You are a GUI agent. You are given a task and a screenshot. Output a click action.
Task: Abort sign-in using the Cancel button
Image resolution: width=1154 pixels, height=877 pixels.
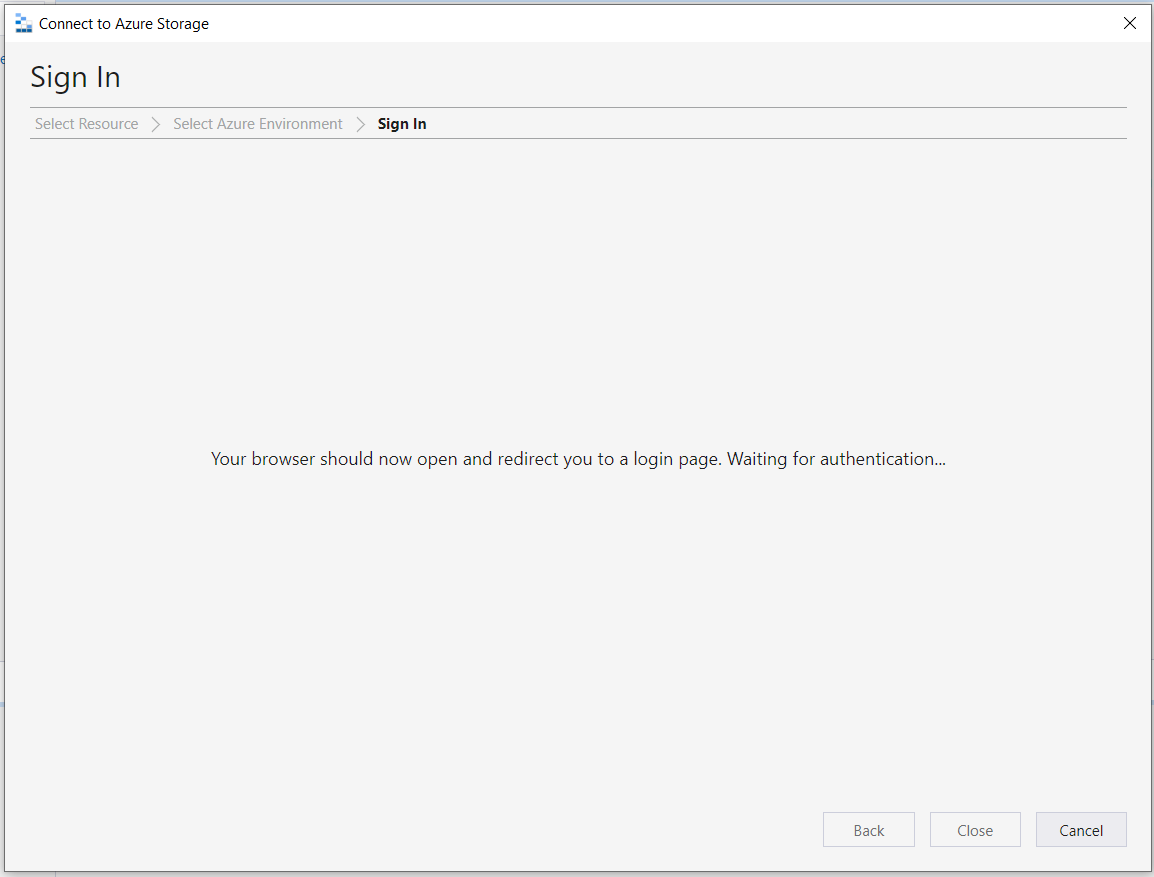coord(1080,829)
